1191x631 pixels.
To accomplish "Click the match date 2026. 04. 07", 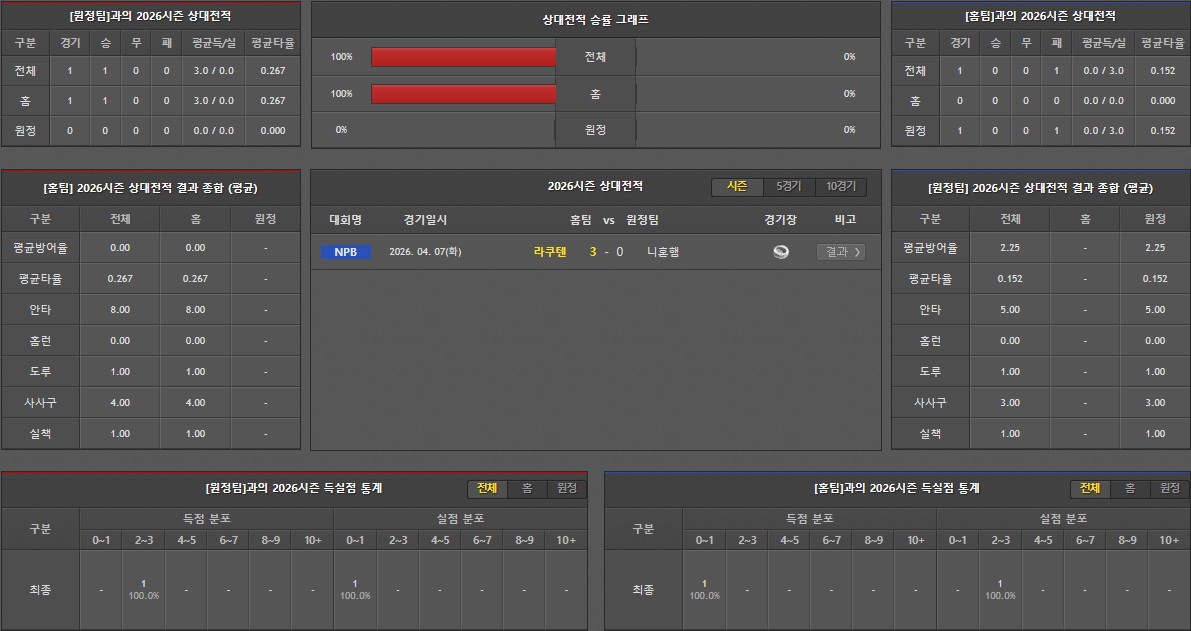I will [x=423, y=252].
